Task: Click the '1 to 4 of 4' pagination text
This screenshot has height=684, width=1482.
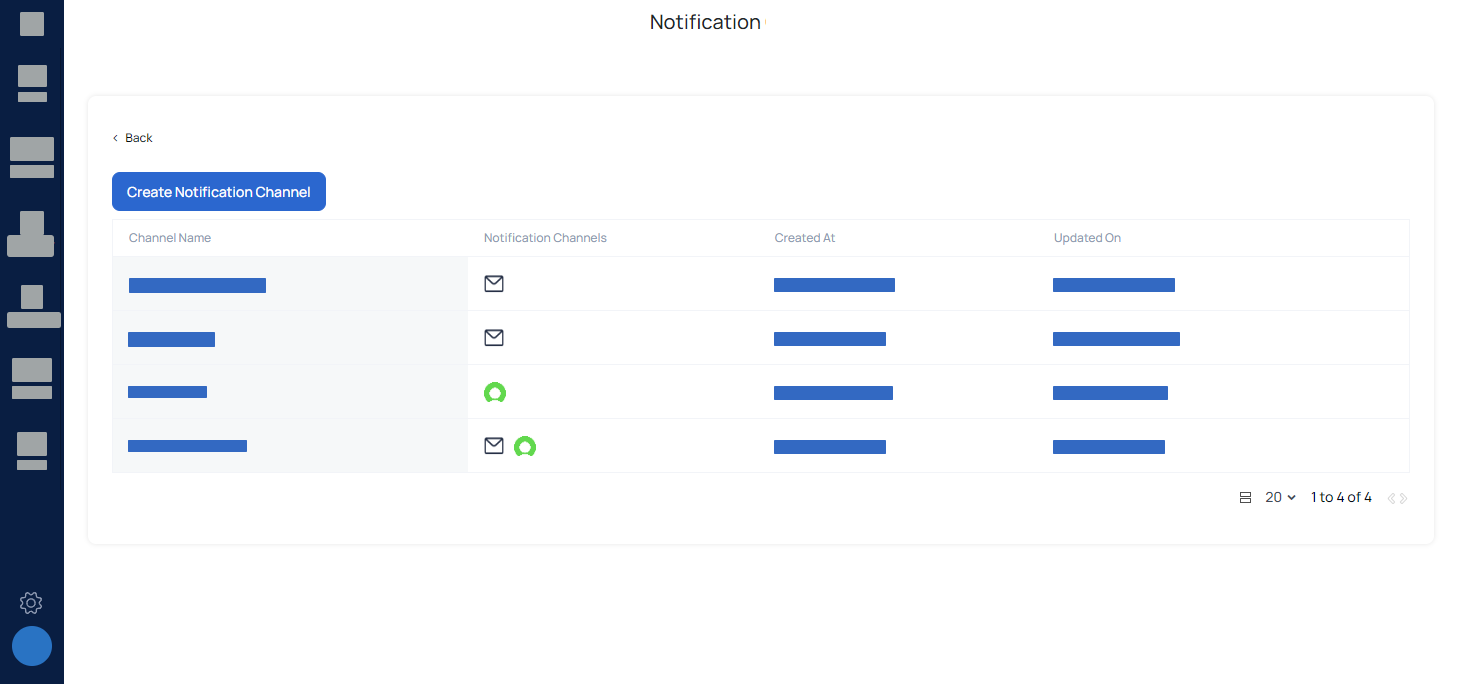Action: pyautogui.click(x=1341, y=498)
